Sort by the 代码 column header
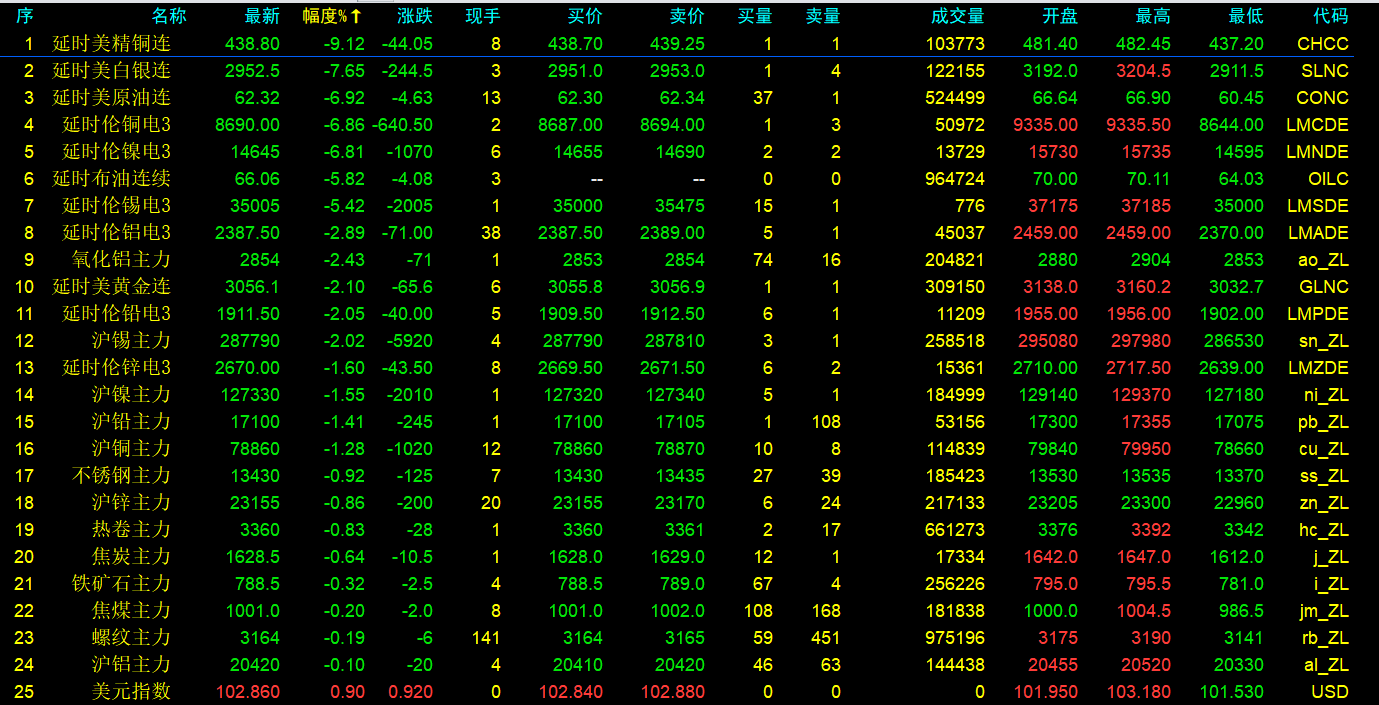The width and height of the screenshot is (1379, 705). [1330, 17]
